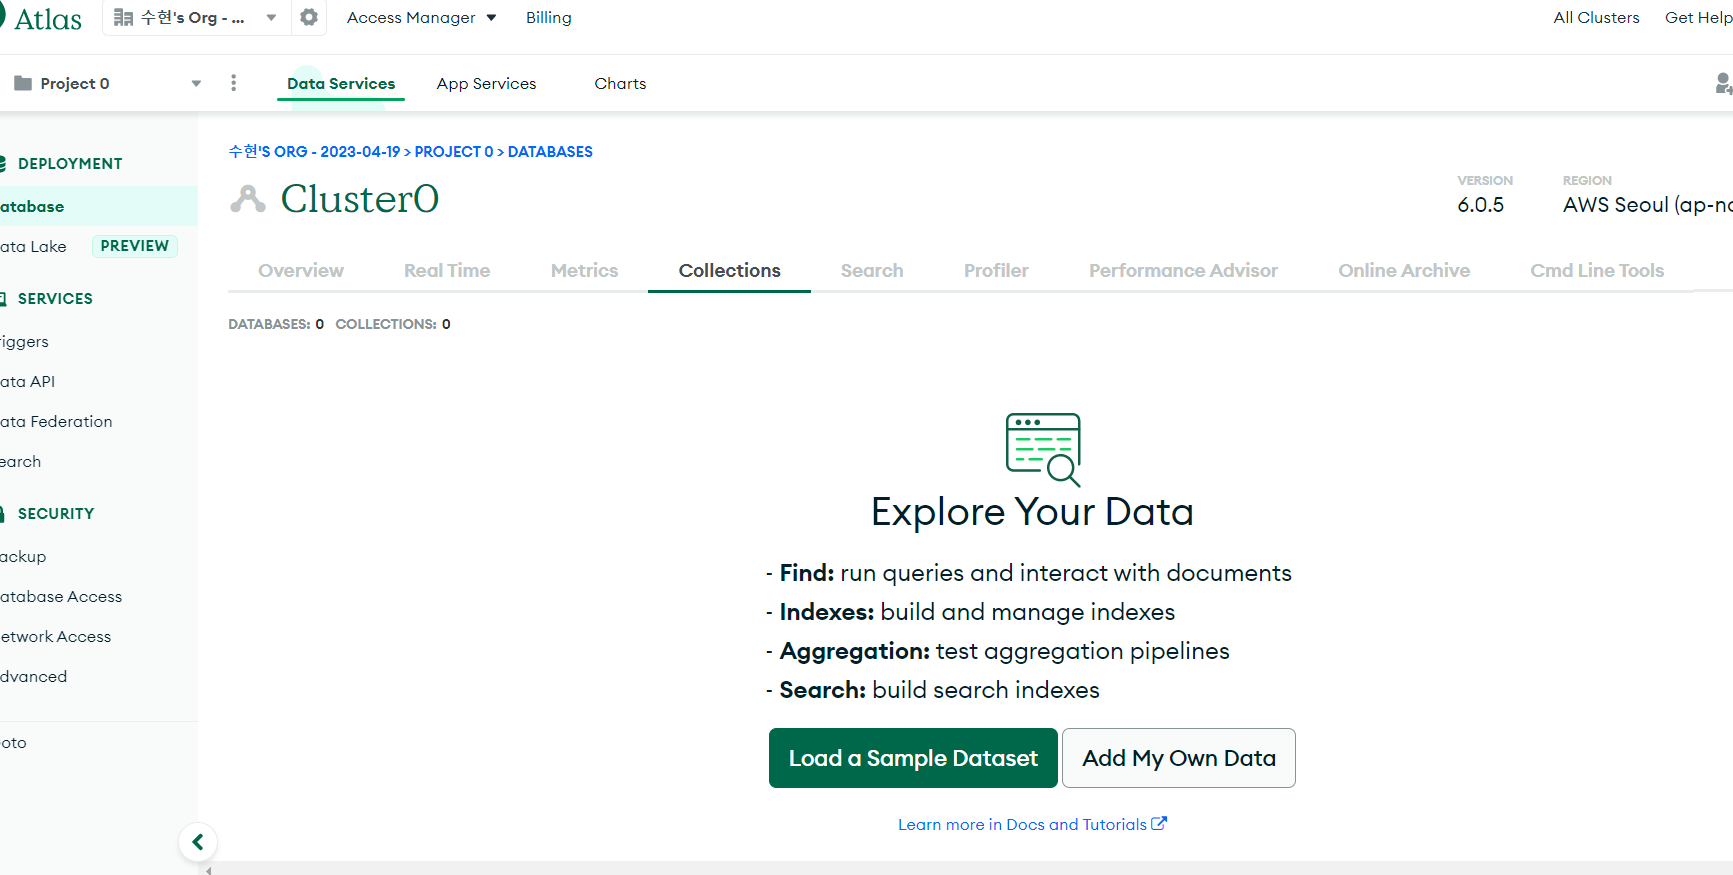Click the SERVICES section header
This screenshot has height=875, width=1733.
[x=55, y=298]
